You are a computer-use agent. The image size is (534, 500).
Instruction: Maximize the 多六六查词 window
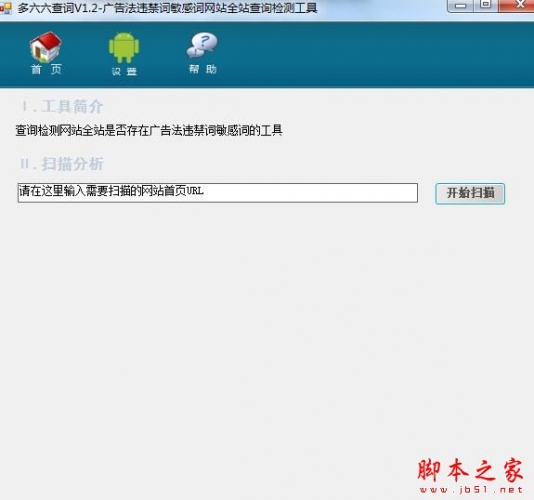click(486, 5)
